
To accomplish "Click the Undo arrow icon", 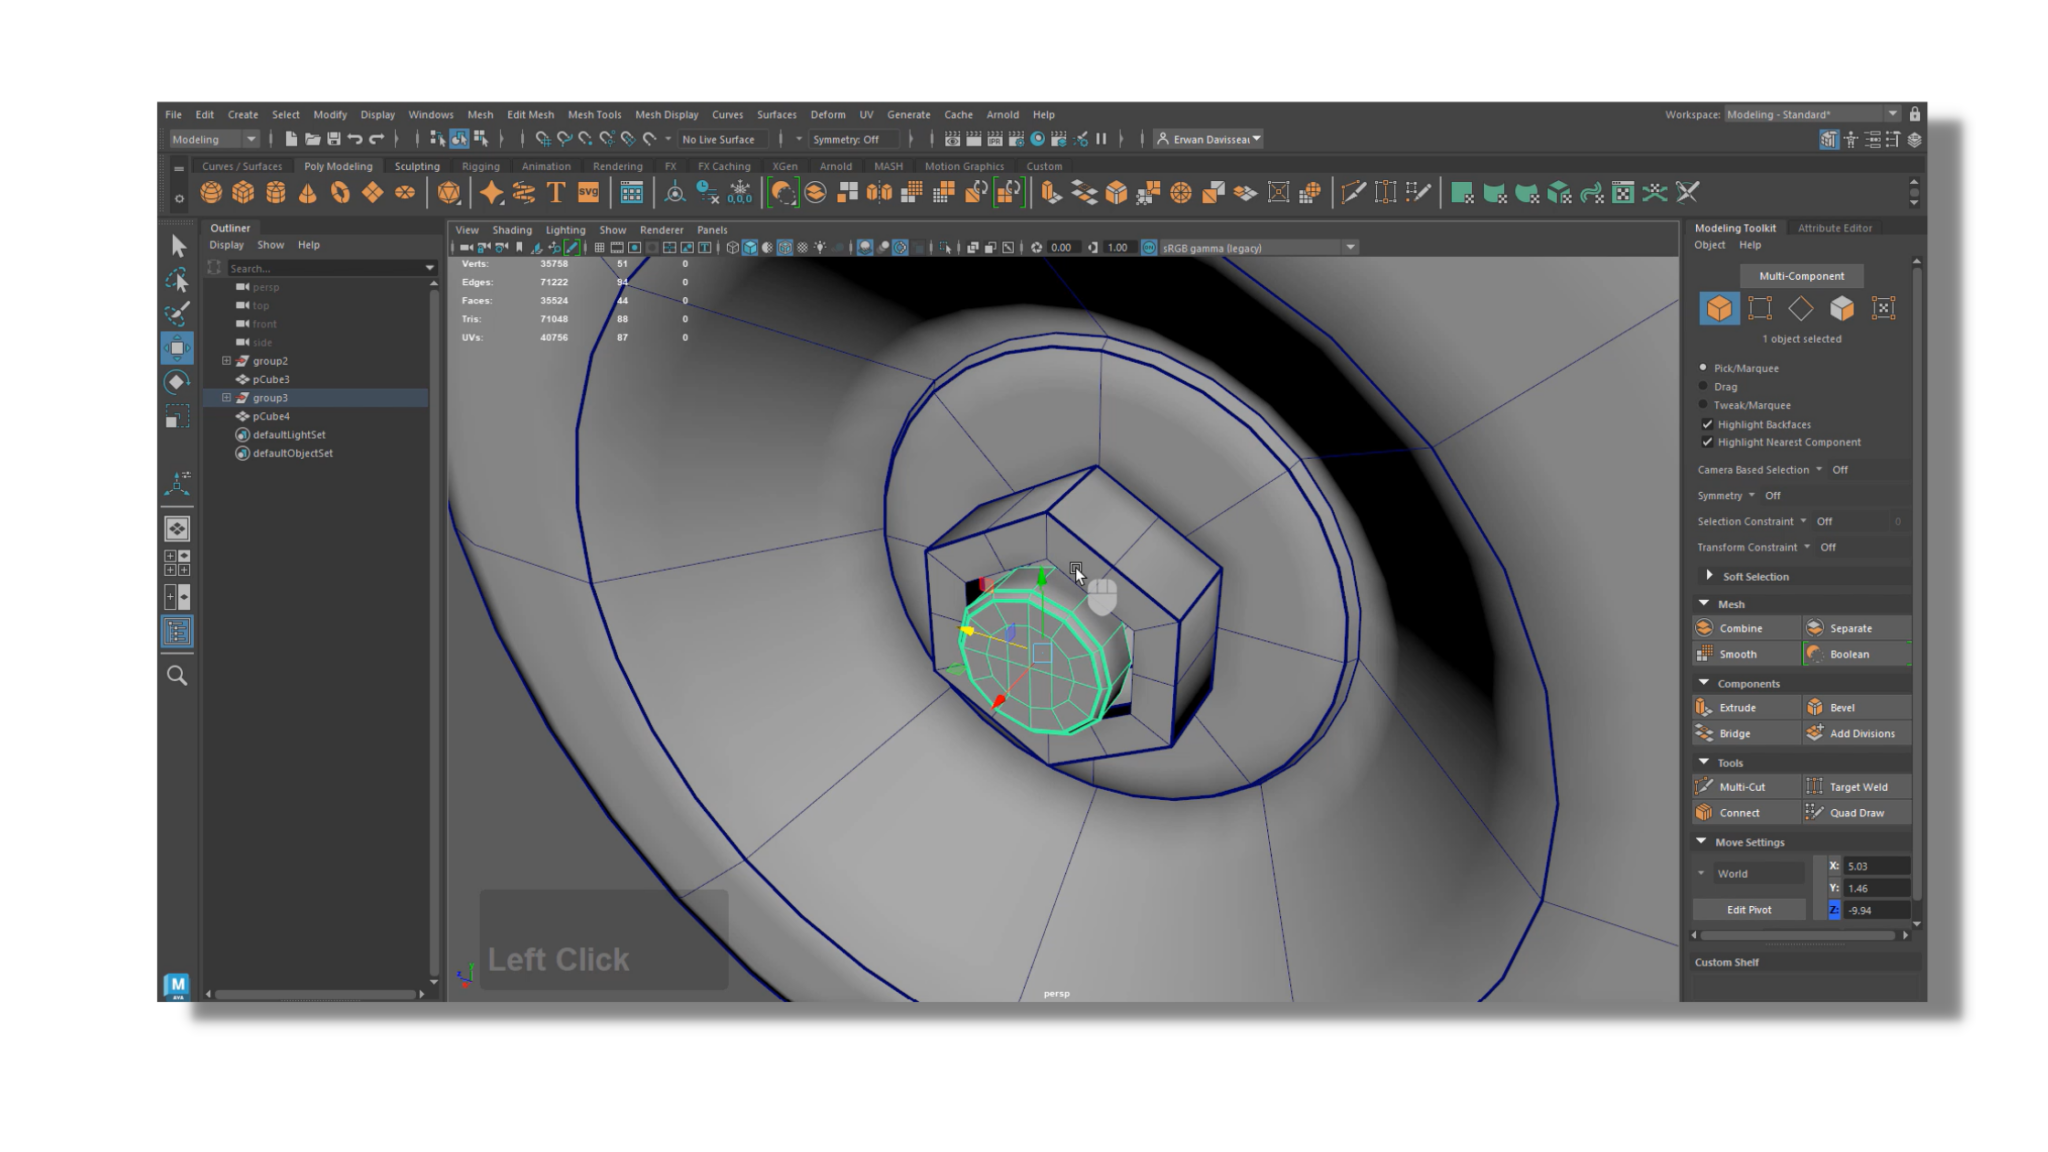I will coord(355,139).
